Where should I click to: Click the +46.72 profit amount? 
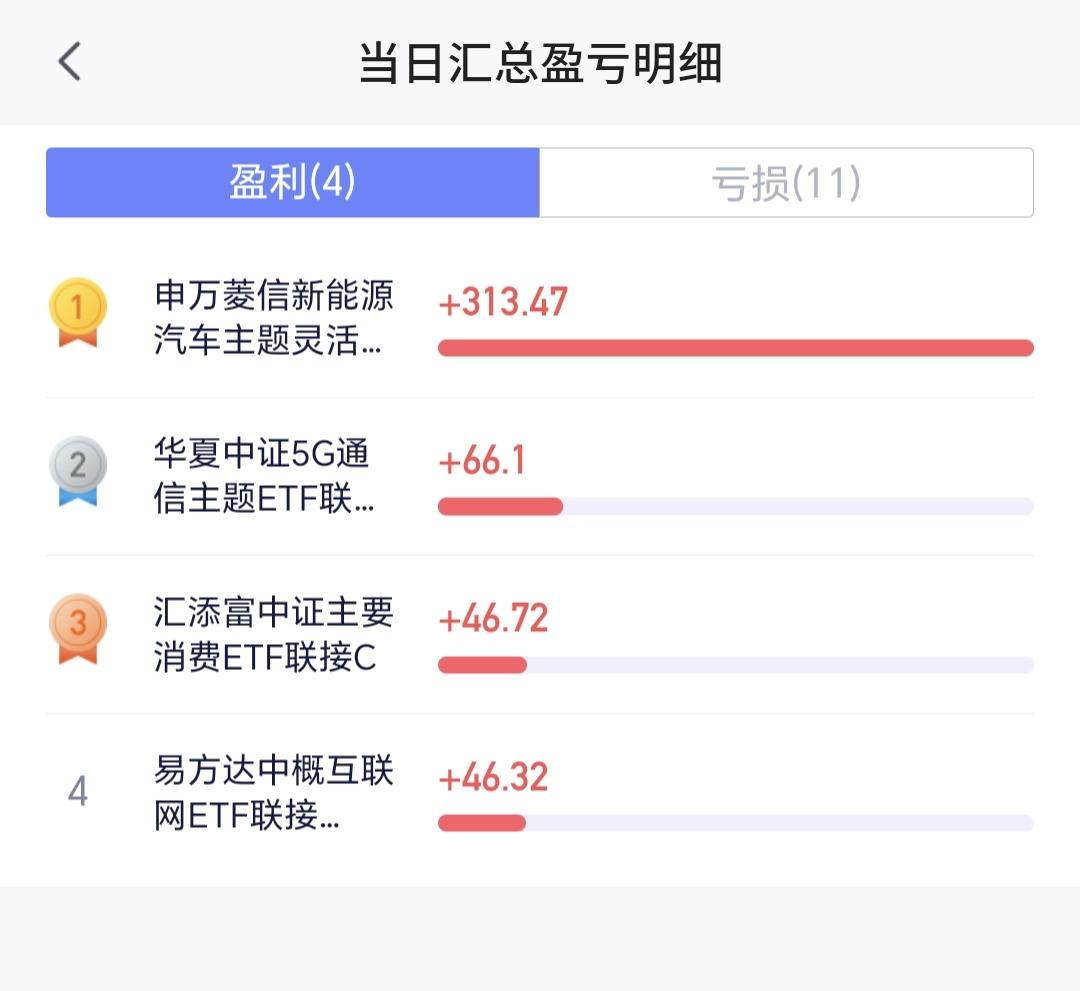point(494,619)
